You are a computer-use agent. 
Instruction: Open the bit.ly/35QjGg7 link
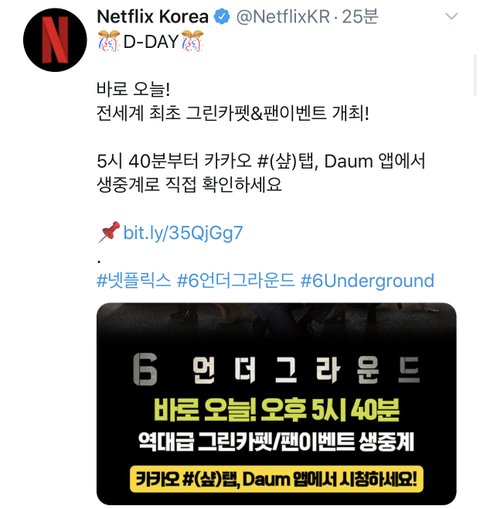click(x=183, y=232)
